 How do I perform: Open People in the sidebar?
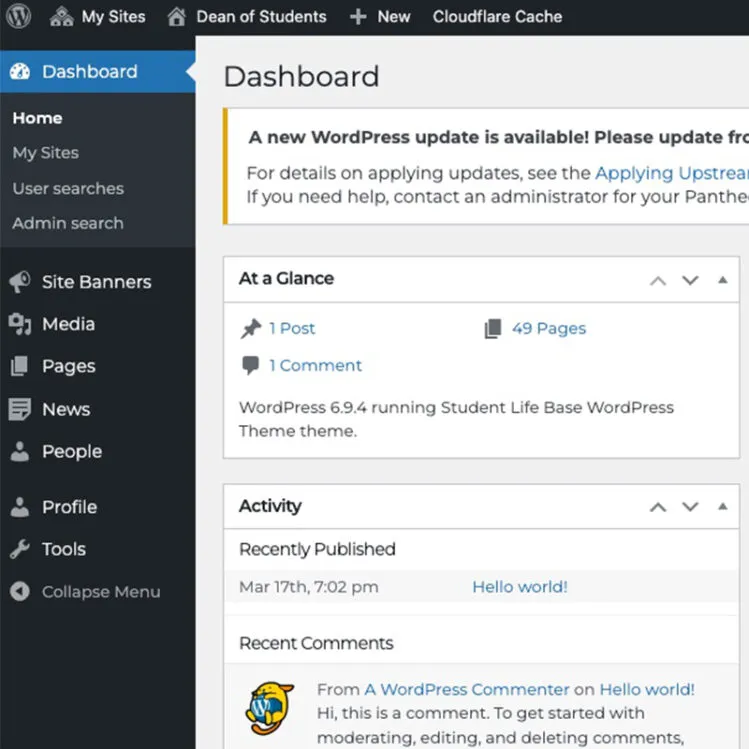tap(72, 451)
